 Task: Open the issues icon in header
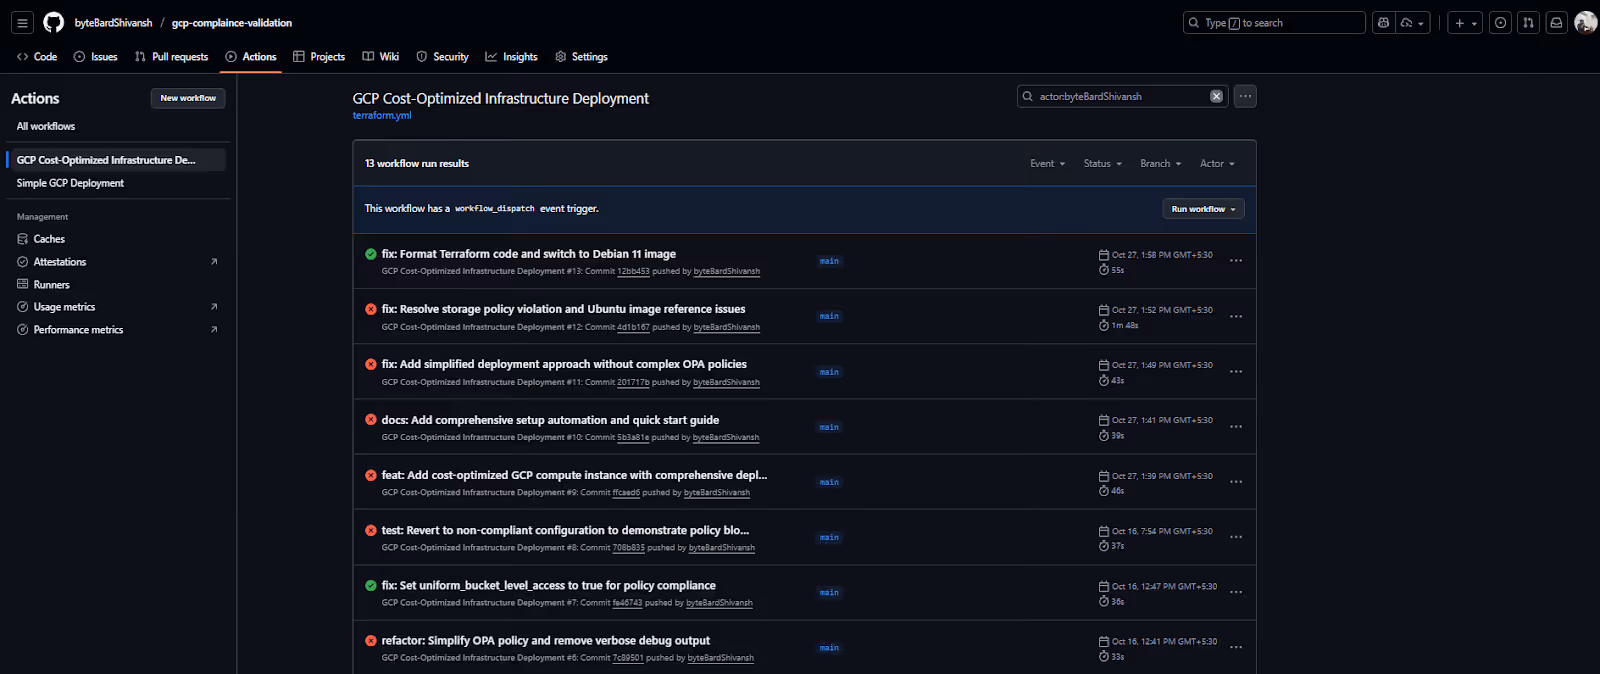[1500, 23]
